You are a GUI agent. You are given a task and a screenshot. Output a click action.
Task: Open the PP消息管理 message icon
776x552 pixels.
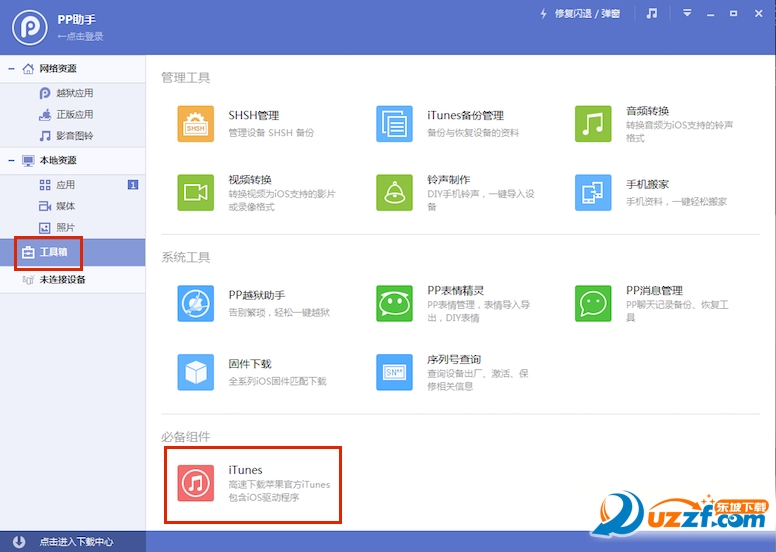coord(593,303)
